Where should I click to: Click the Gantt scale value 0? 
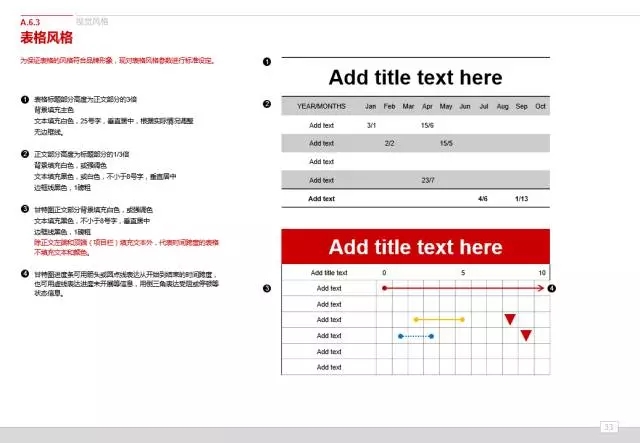384,273
